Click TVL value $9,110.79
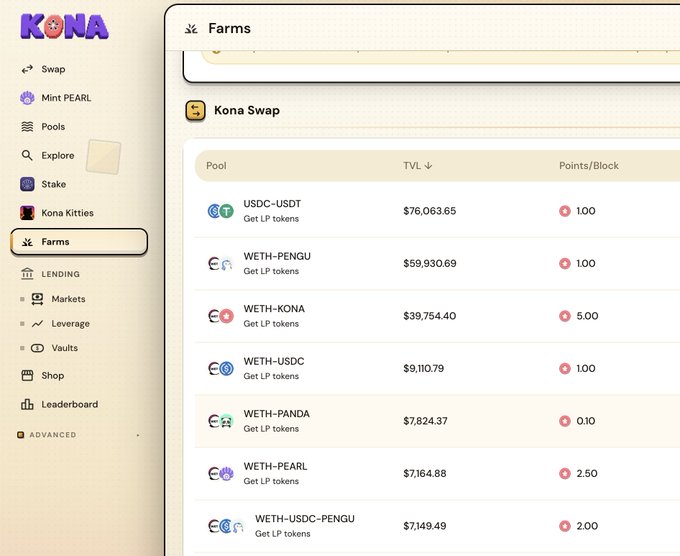 pyautogui.click(x=424, y=369)
